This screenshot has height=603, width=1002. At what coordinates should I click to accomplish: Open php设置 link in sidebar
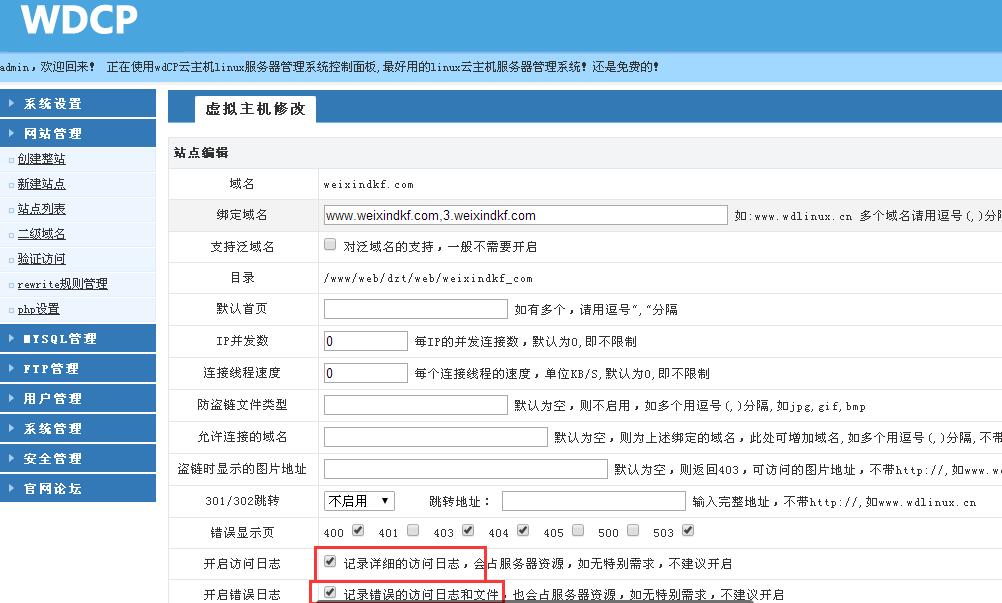(38, 309)
